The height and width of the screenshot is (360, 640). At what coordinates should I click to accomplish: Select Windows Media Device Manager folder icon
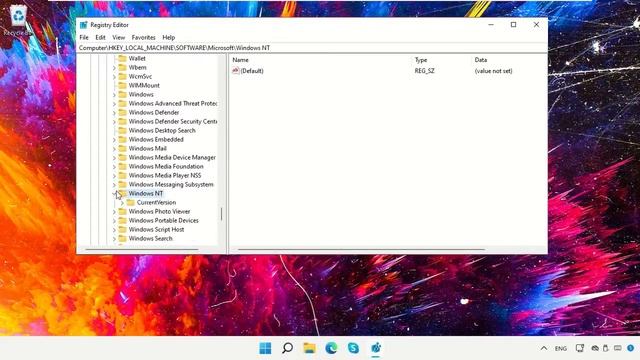(122, 157)
